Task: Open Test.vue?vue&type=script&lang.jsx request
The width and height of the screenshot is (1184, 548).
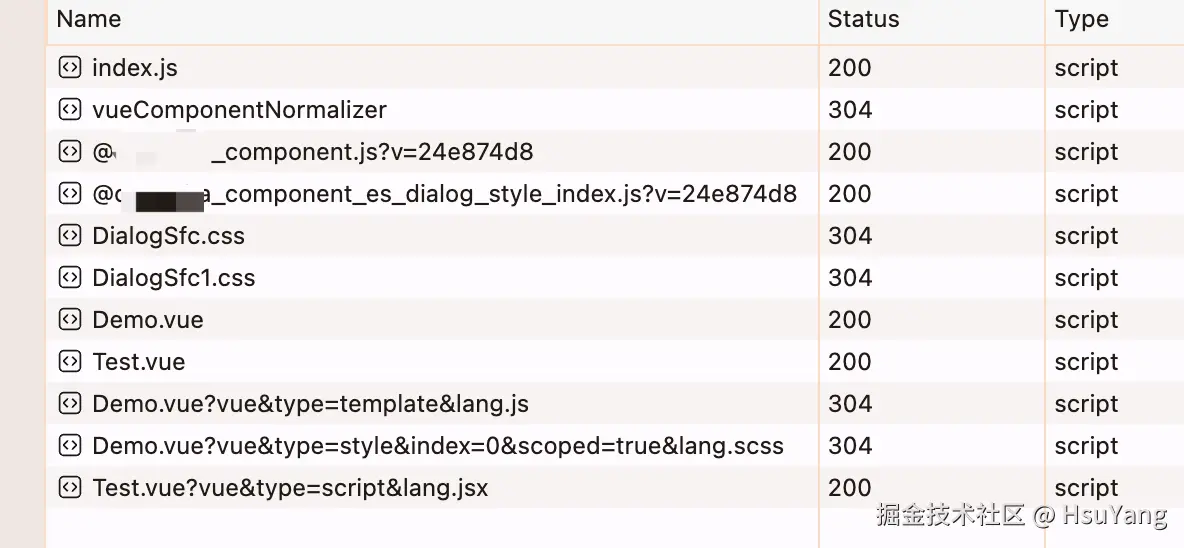Action: pos(290,488)
